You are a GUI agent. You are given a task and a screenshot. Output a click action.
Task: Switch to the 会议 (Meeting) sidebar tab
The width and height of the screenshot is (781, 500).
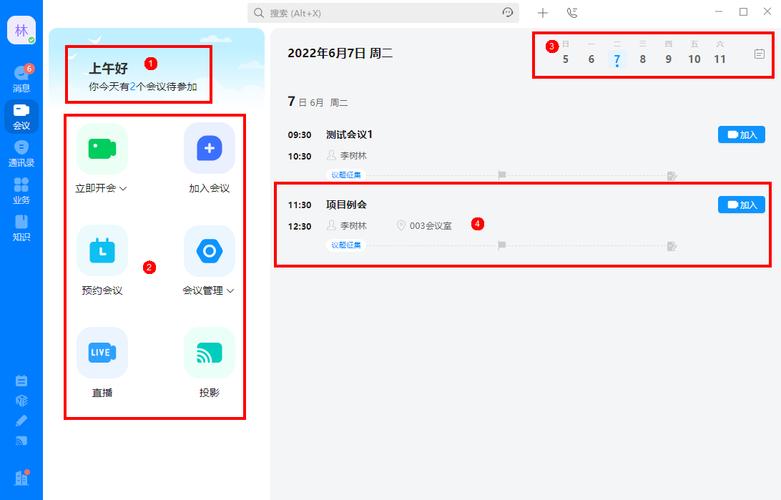[x=21, y=115]
